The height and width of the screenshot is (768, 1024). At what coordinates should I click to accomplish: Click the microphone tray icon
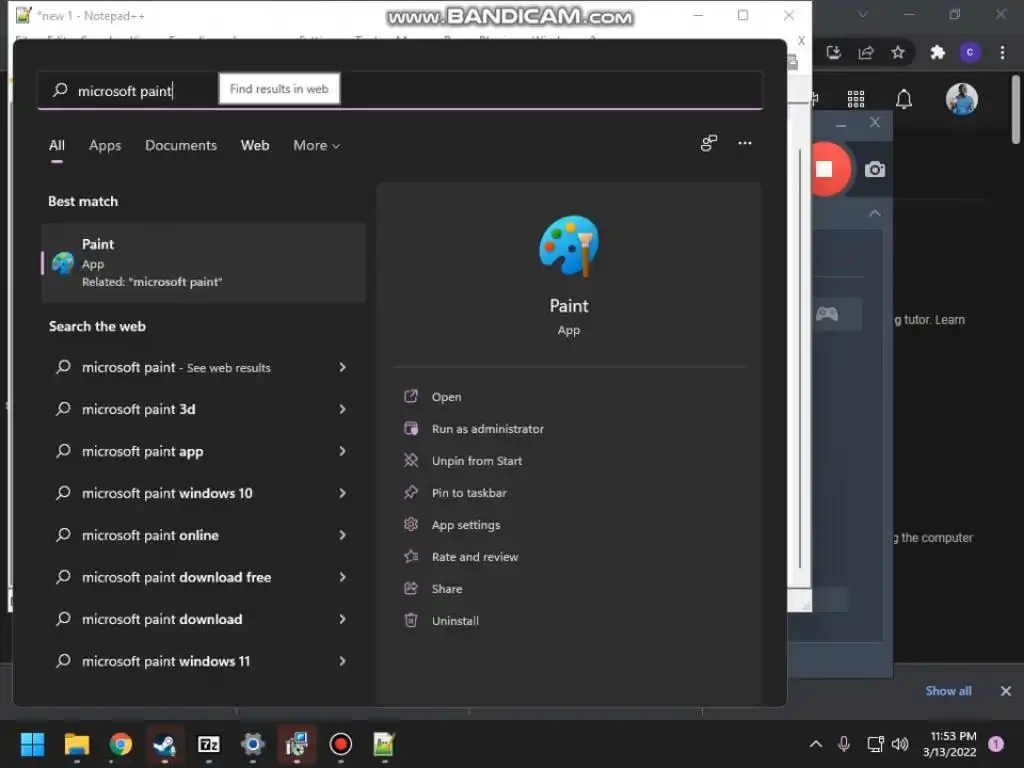[x=844, y=744]
